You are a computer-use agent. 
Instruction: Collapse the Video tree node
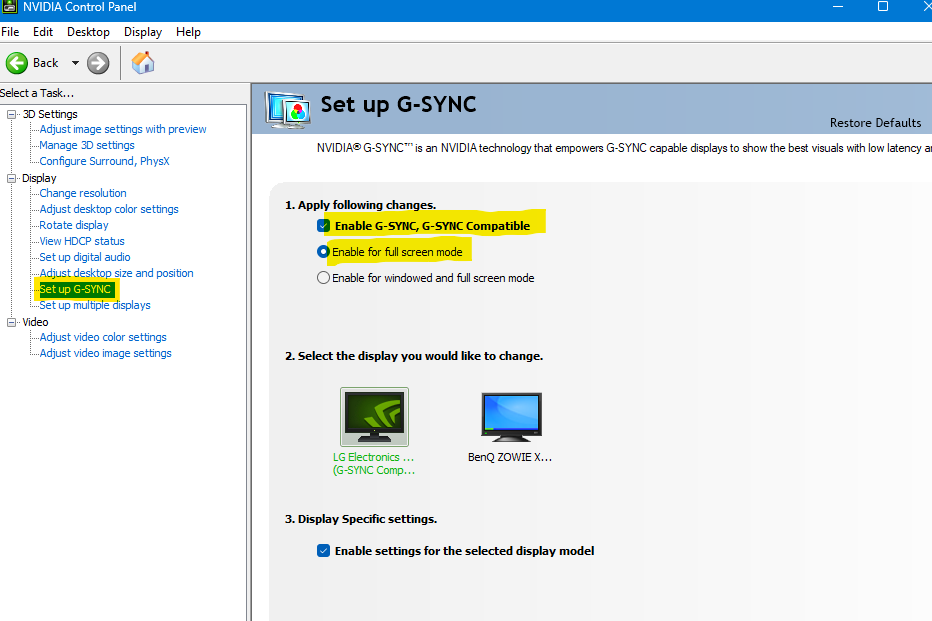click(x=11, y=322)
